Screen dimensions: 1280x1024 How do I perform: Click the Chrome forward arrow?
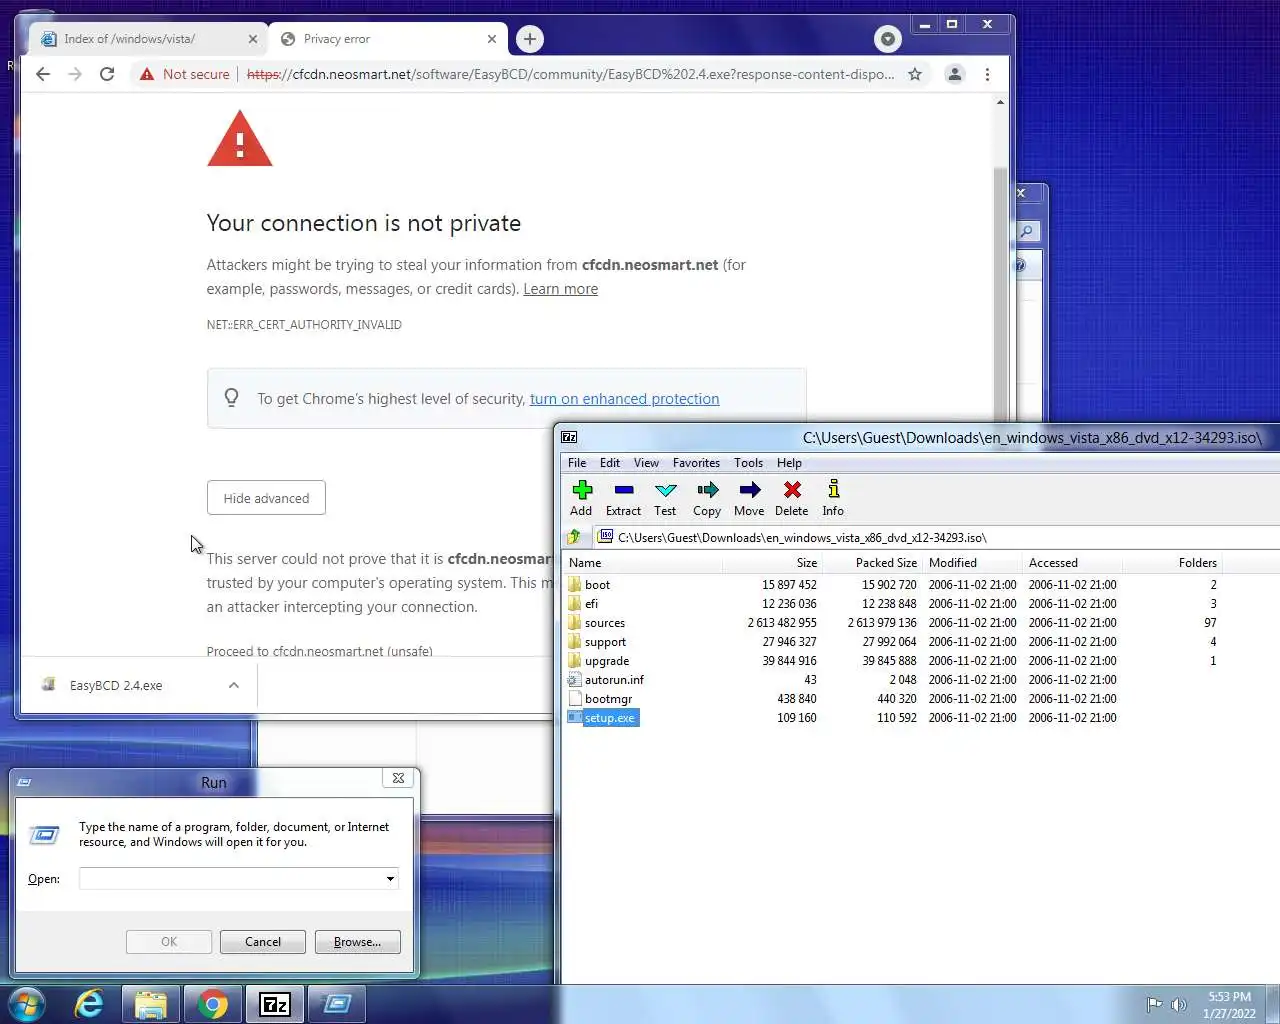click(75, 74)
